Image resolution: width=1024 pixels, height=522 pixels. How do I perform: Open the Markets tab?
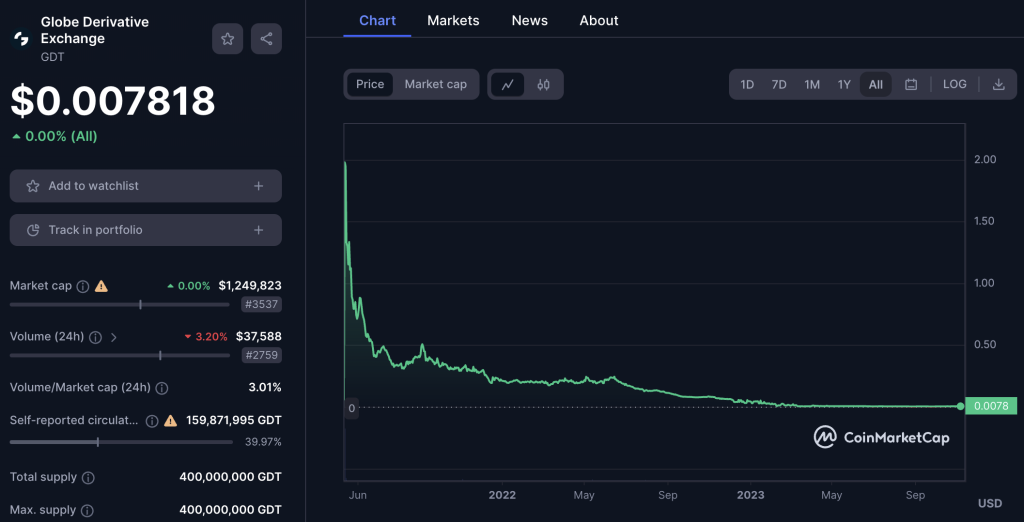[x=453, y=20]
